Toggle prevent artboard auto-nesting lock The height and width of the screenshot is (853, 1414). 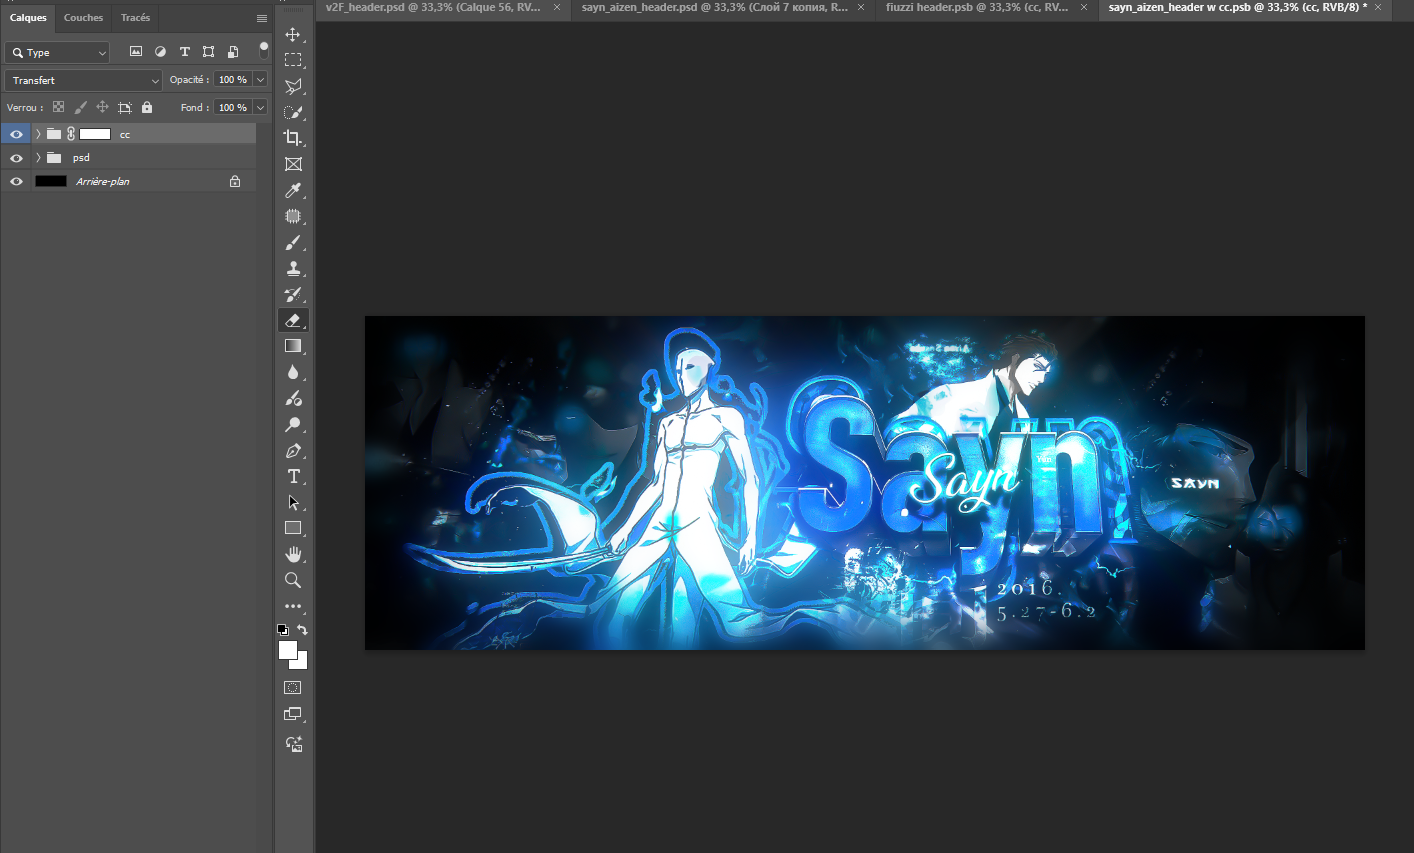(125, 107)
